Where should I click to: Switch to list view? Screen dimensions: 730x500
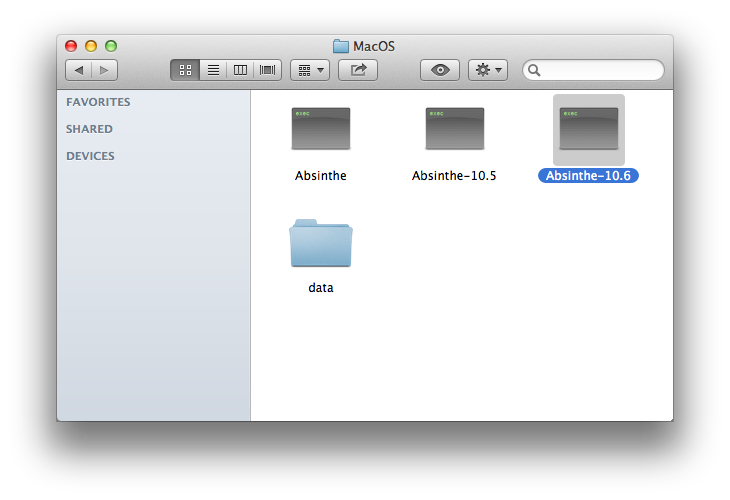coord(213,70)
